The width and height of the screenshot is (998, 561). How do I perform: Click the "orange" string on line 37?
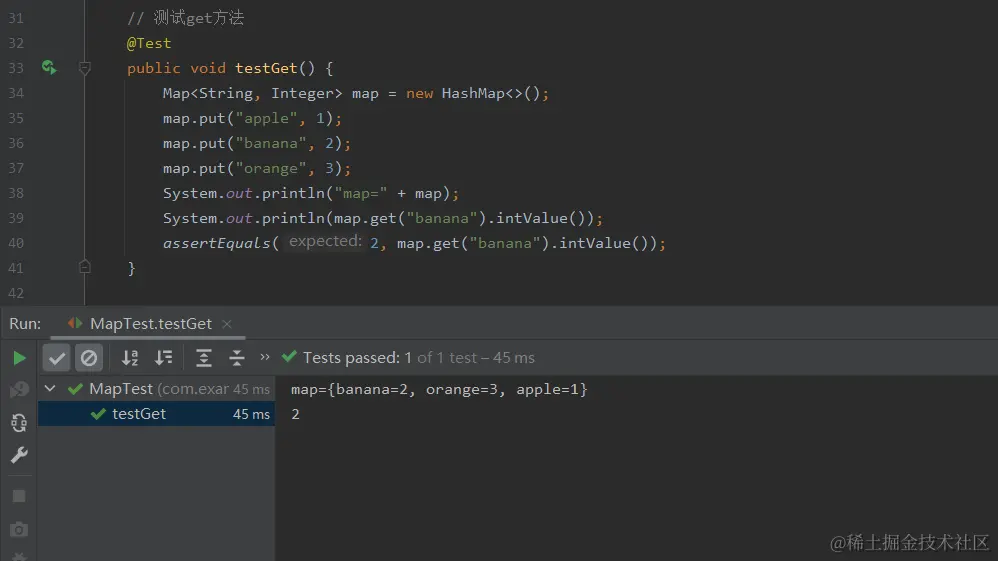point(271,169)
